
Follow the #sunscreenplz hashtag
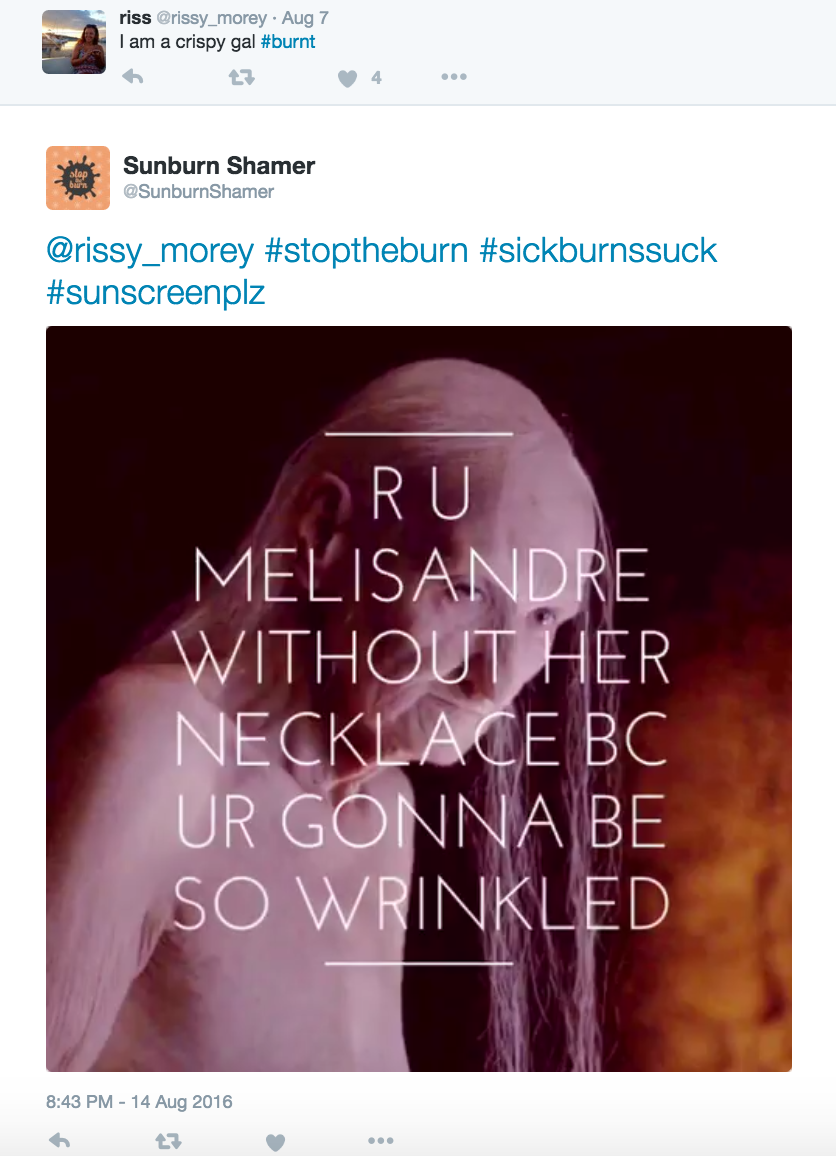tap(156, 293)
